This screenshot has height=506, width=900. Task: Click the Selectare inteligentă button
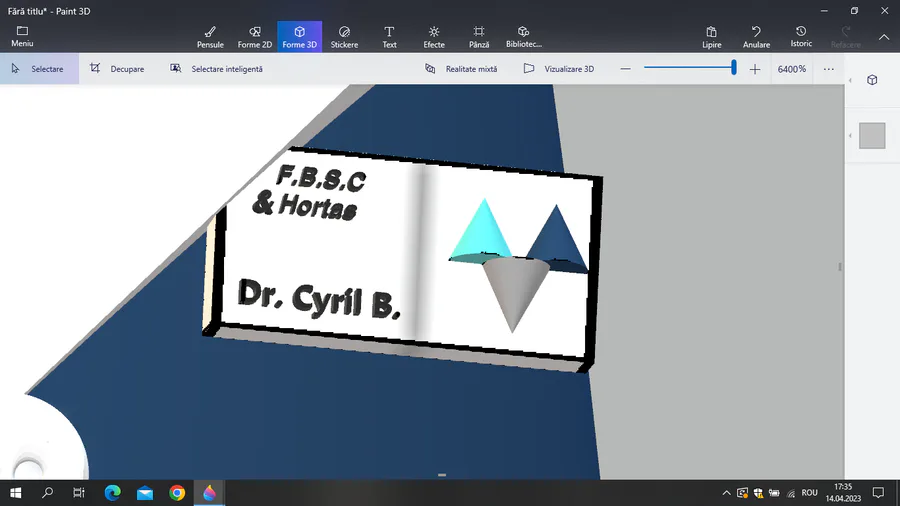pyautogui.click(x=216, y=69)
